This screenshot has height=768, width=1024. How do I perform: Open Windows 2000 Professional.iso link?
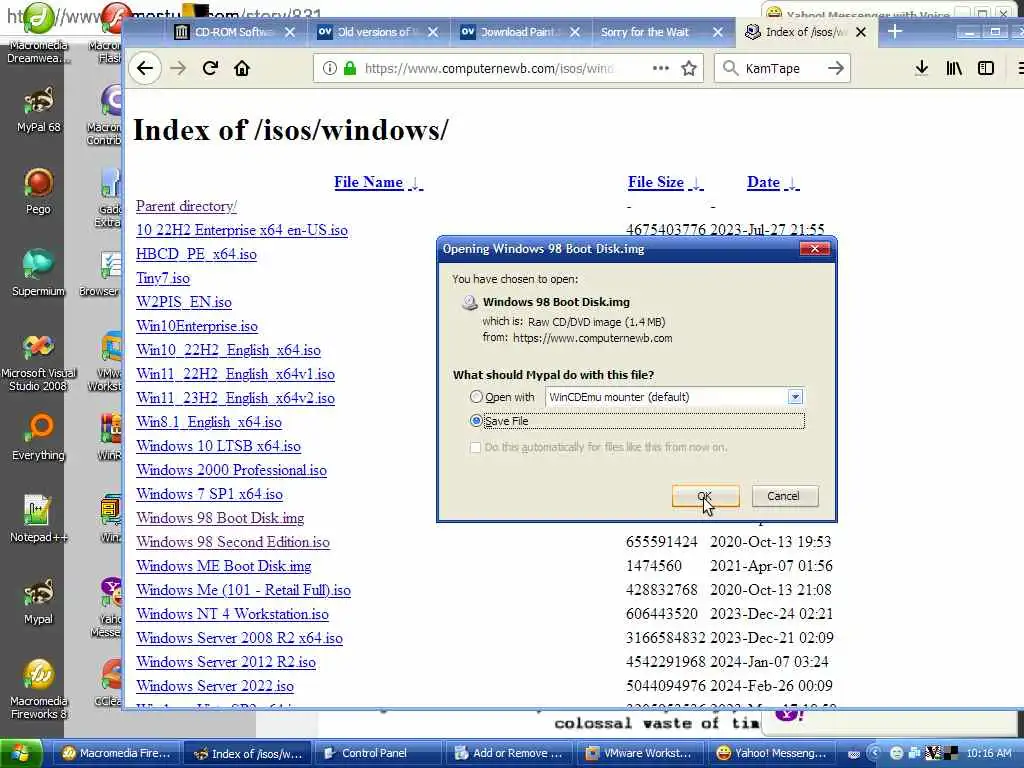[x=231, y=470]
